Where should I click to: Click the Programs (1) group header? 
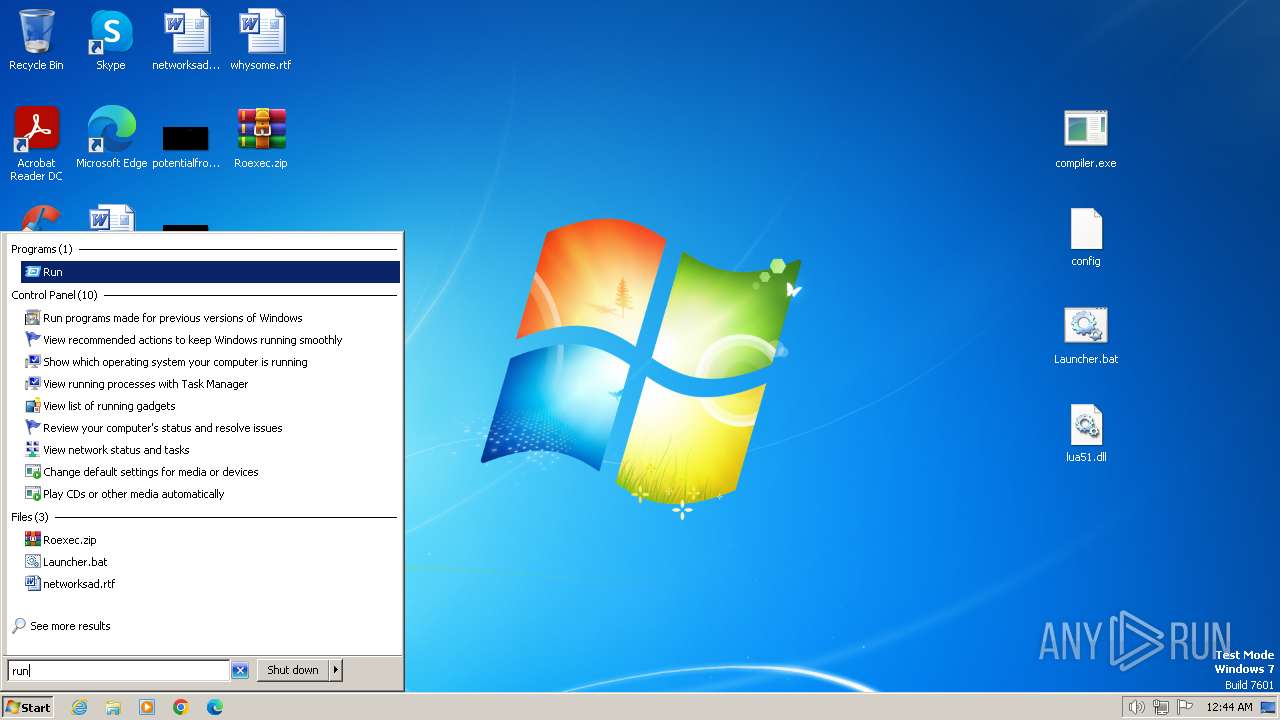[42, 249]
